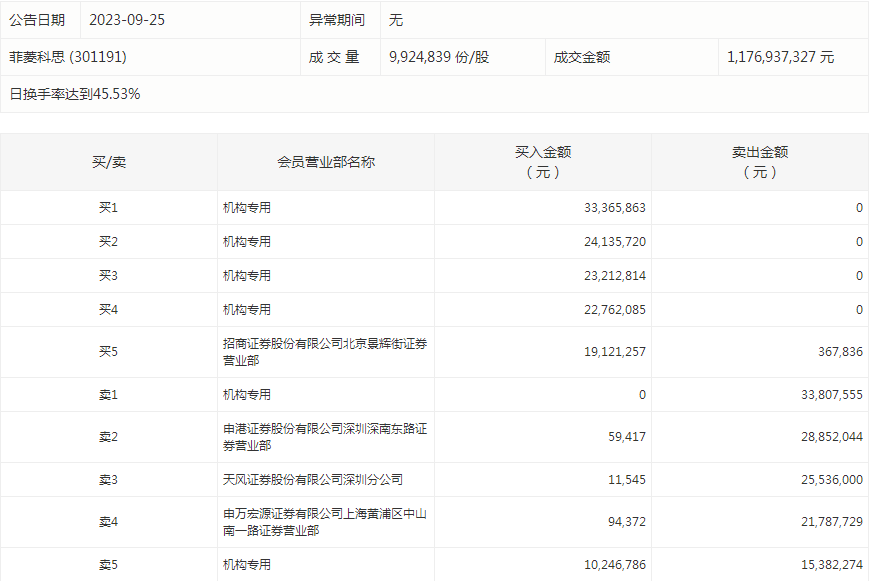
Task: Click the 买入金额(元) column header
Action: [543, 162]
